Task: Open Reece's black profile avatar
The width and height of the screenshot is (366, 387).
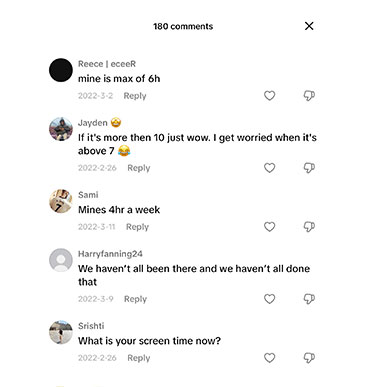Action: coord(61,70)
